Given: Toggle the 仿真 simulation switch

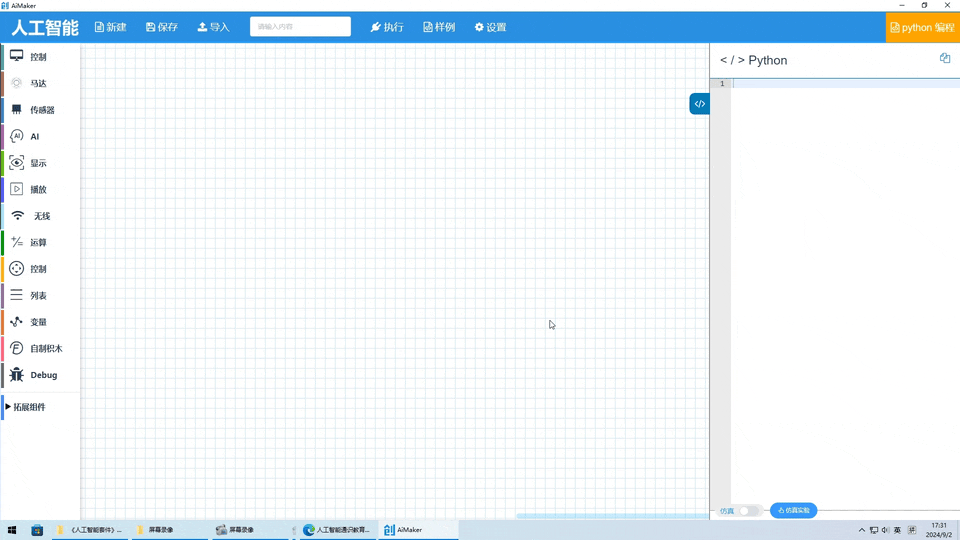Looking at the screenshot, I should 748,511.
